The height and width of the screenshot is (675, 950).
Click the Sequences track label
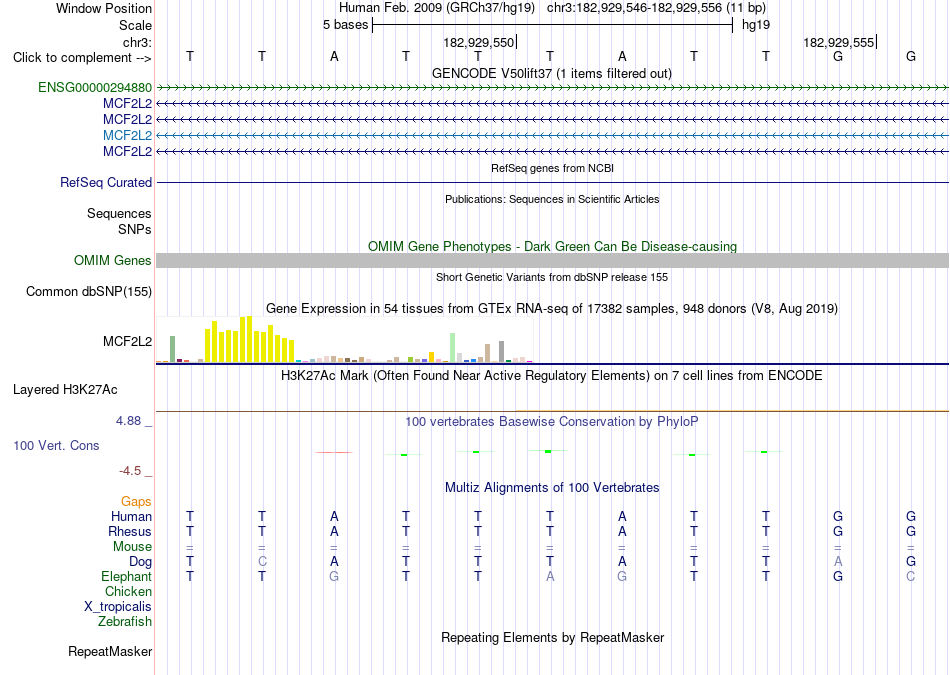click(119, 213)
